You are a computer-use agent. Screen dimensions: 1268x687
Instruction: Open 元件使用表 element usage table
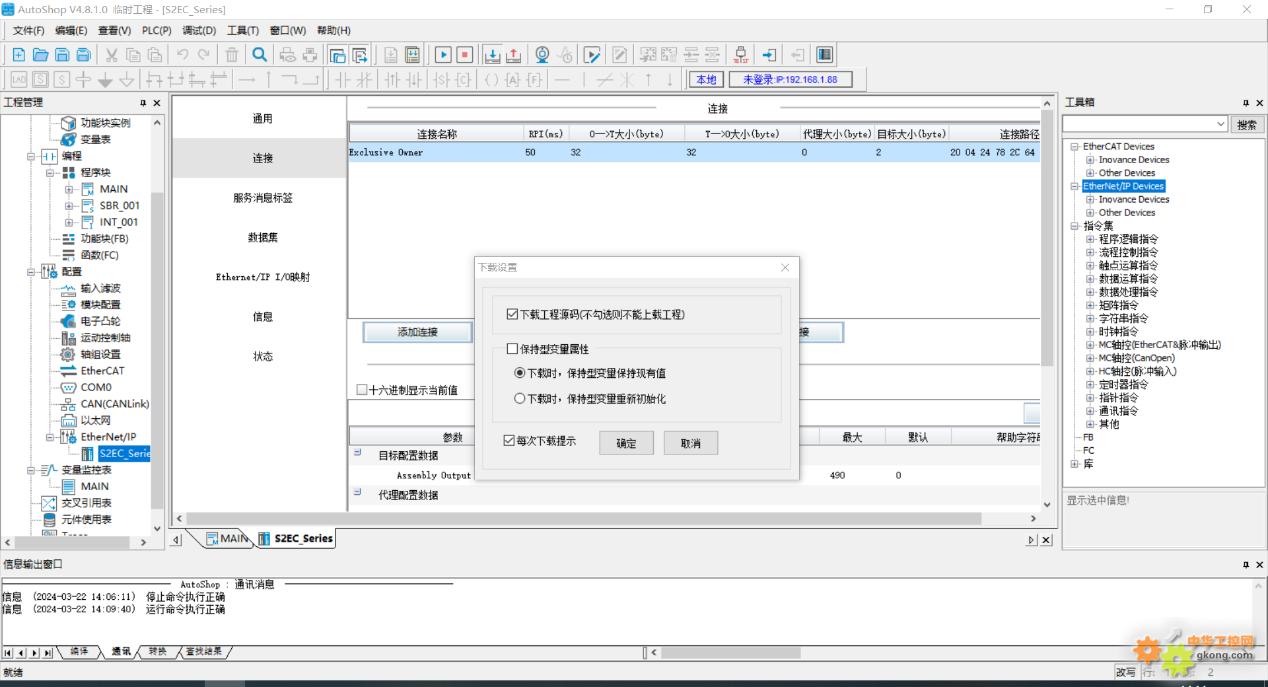tap(86, 520)
